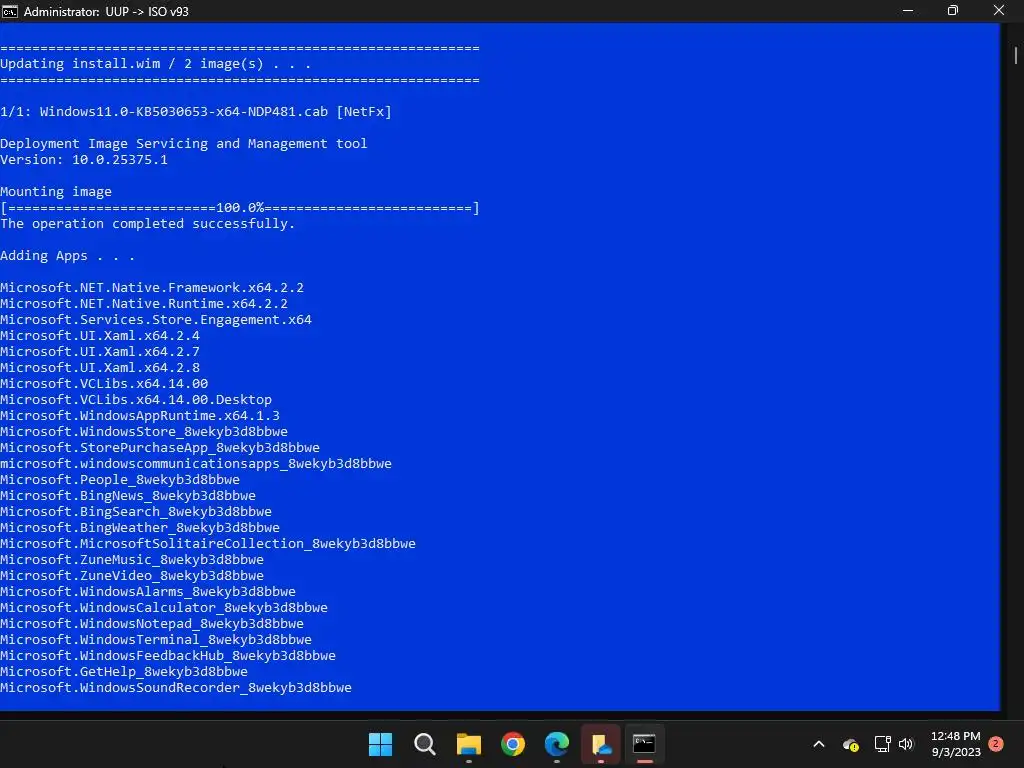1024x768 pixels.
Task: Minimize the UUP -> ISO v93 window
Action: coord(908,10)
